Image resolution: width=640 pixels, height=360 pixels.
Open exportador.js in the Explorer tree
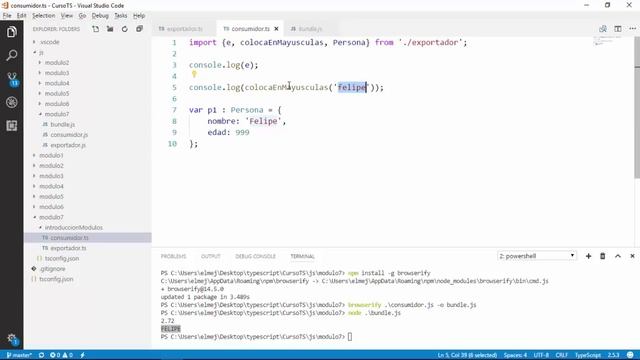click(x=68, y=145)
